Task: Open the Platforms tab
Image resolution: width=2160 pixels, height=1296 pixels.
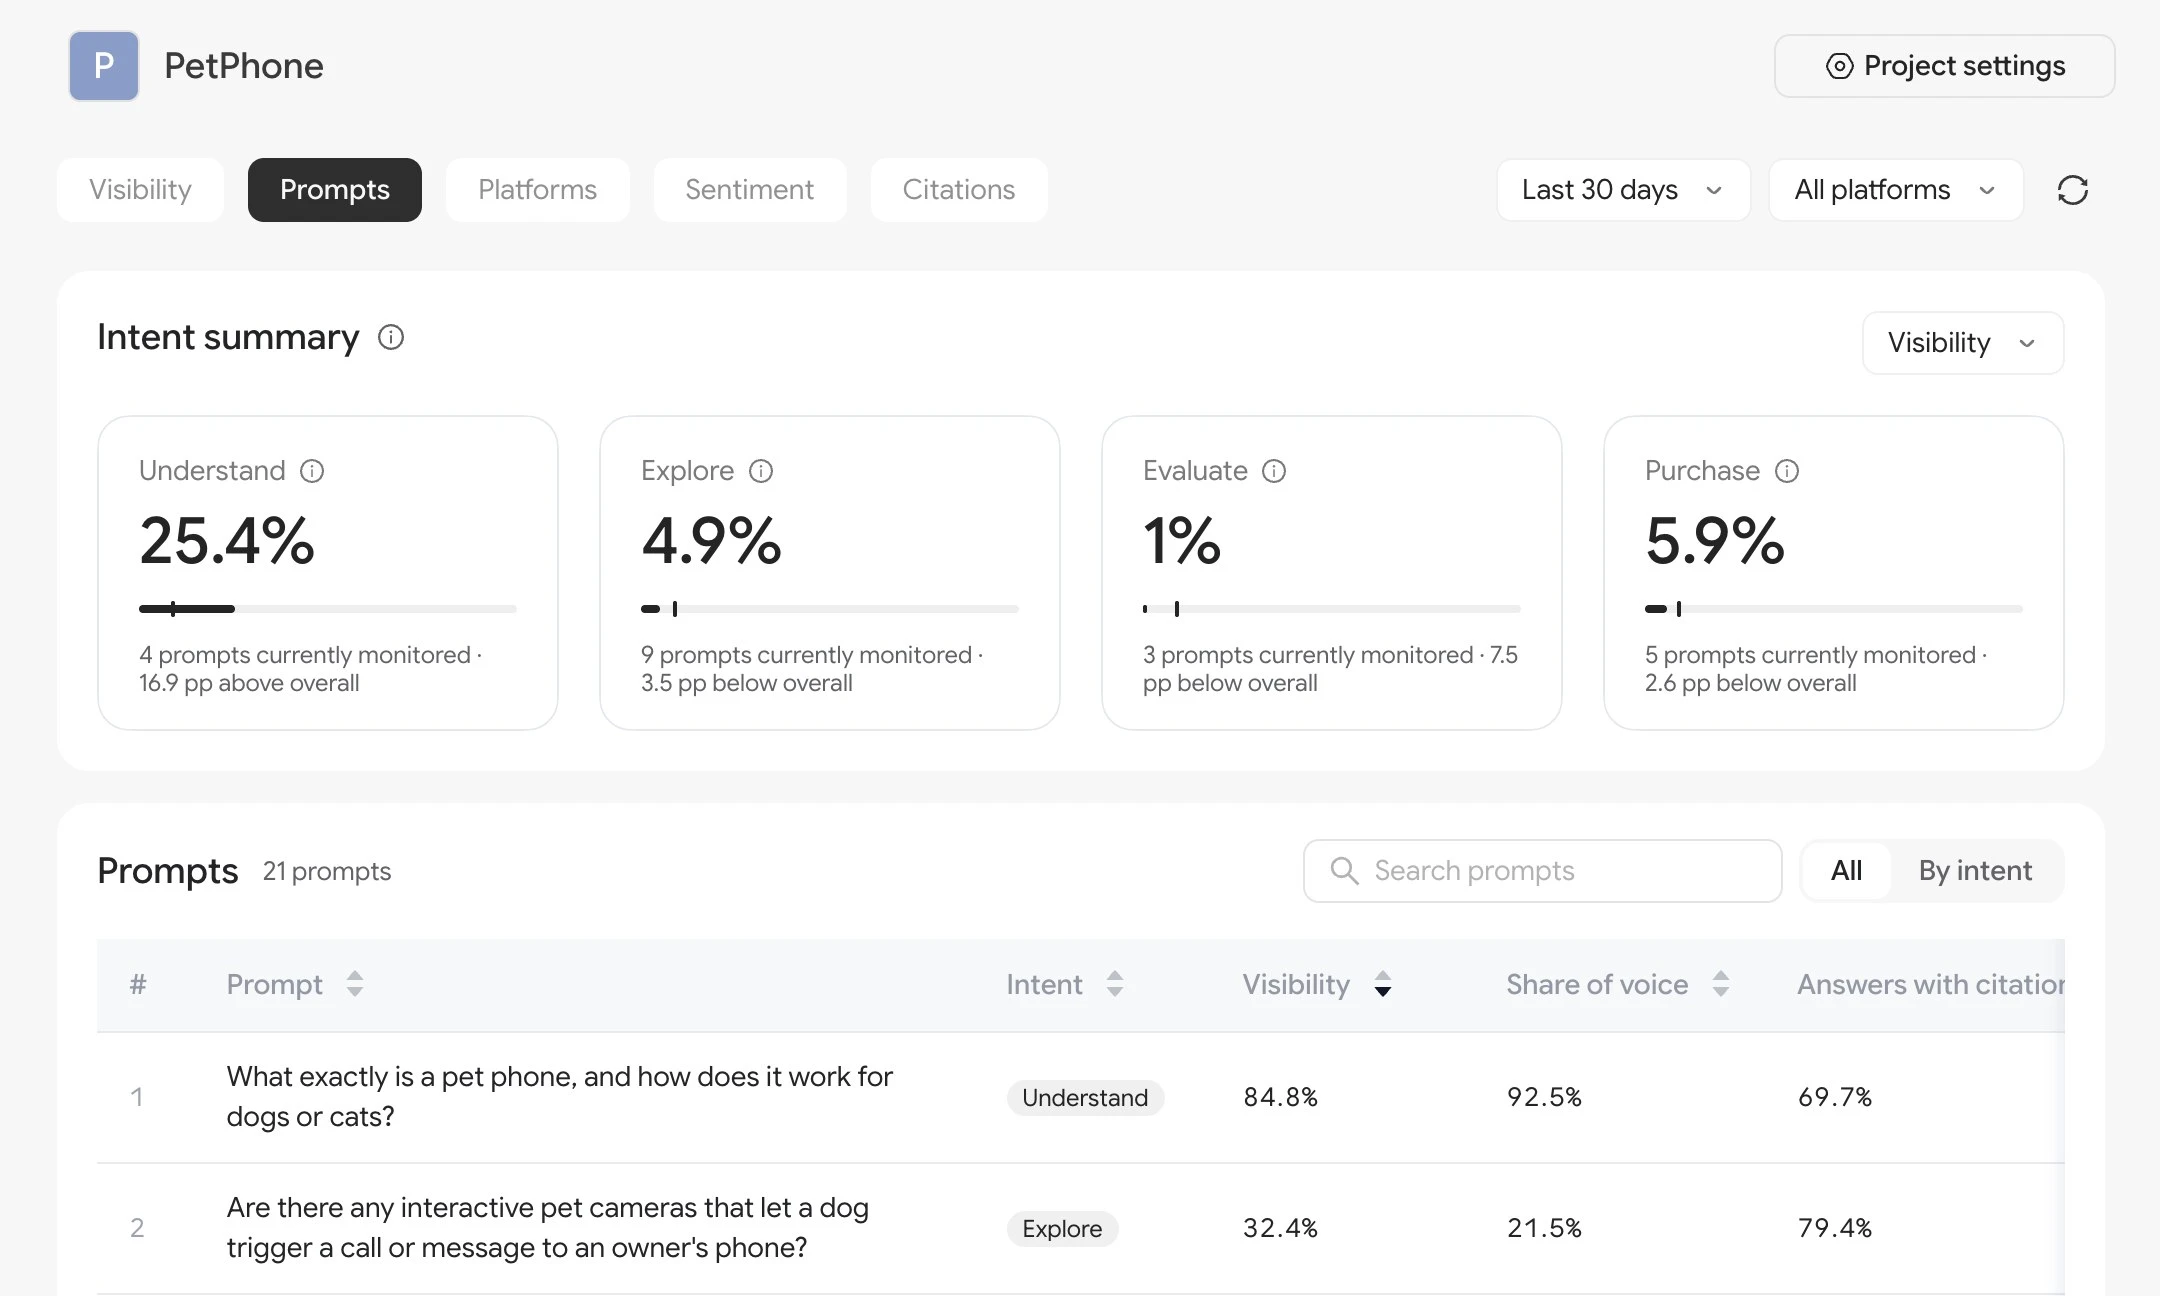Action: point(538,190)
